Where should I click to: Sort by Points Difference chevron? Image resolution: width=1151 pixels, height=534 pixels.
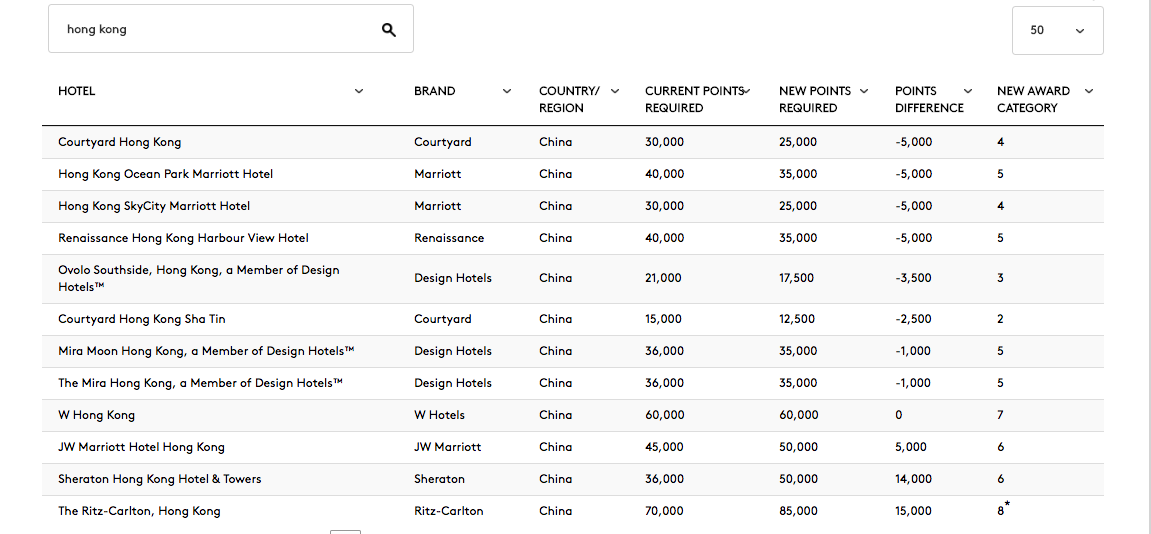pos(967,91)
